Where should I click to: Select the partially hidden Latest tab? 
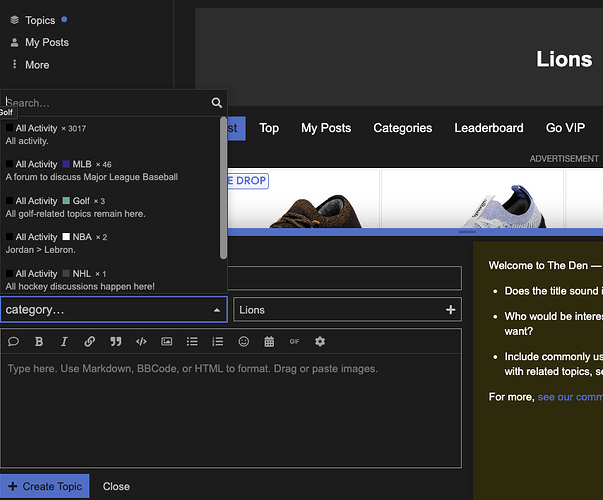point(237,128)
